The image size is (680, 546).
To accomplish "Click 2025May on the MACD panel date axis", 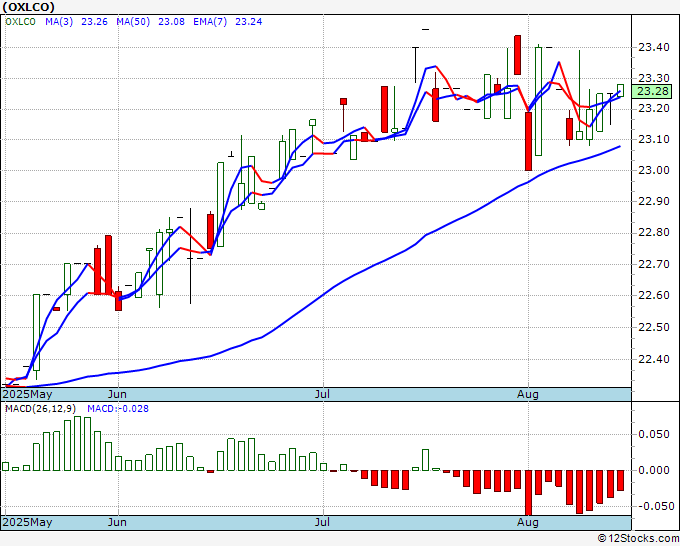I will pyautogui.click(x=28, y=522).
